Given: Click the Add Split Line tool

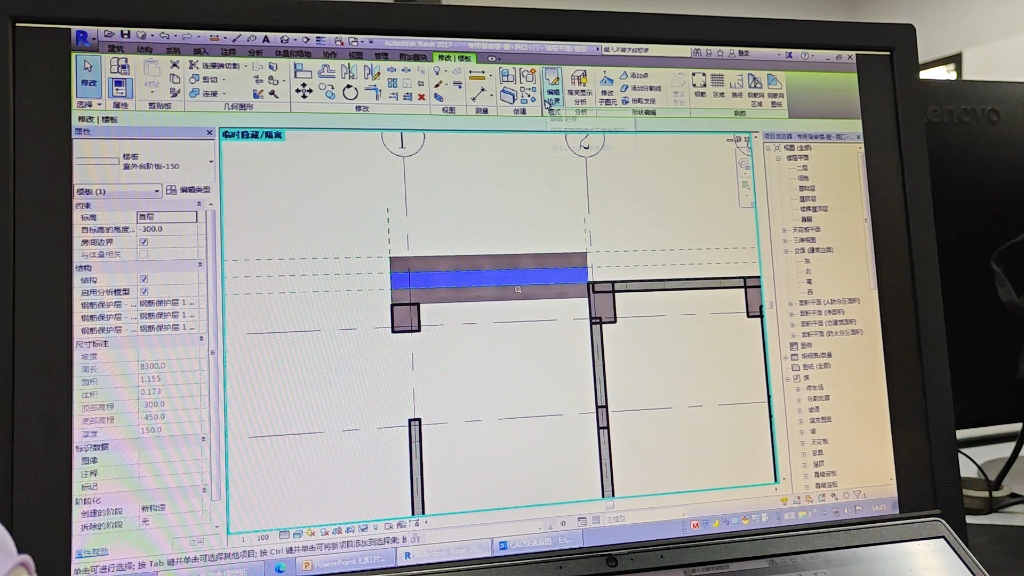Looking at the screenshot, I should [641, 88].
